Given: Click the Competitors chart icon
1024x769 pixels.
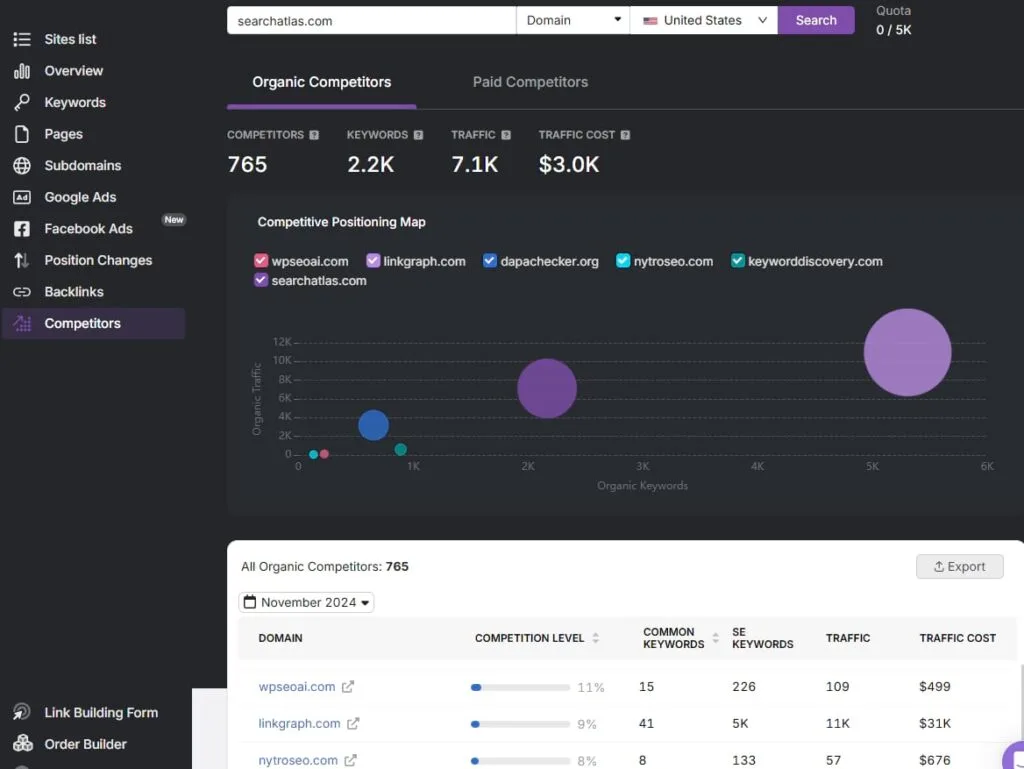Looking at the screenshot, I should [22, 323].
